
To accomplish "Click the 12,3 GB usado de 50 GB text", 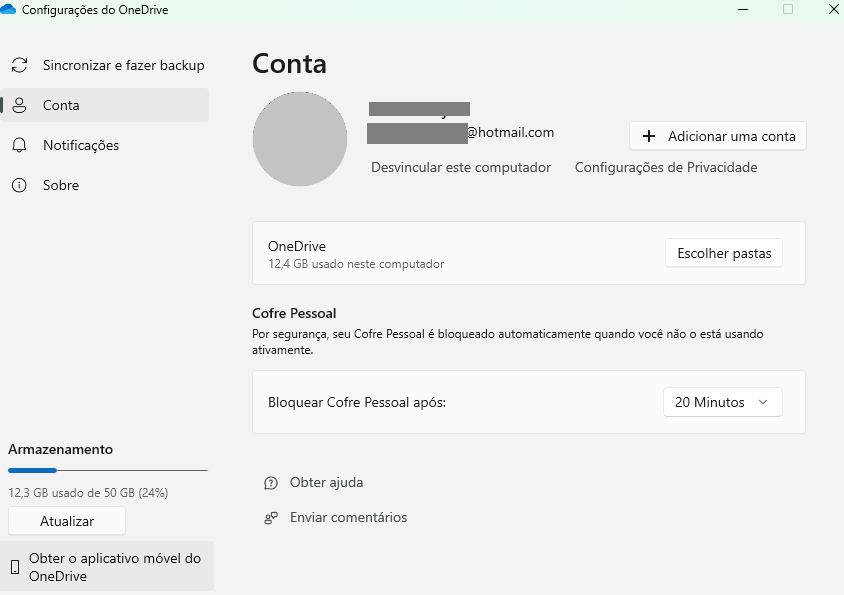I will click(88, 493).
